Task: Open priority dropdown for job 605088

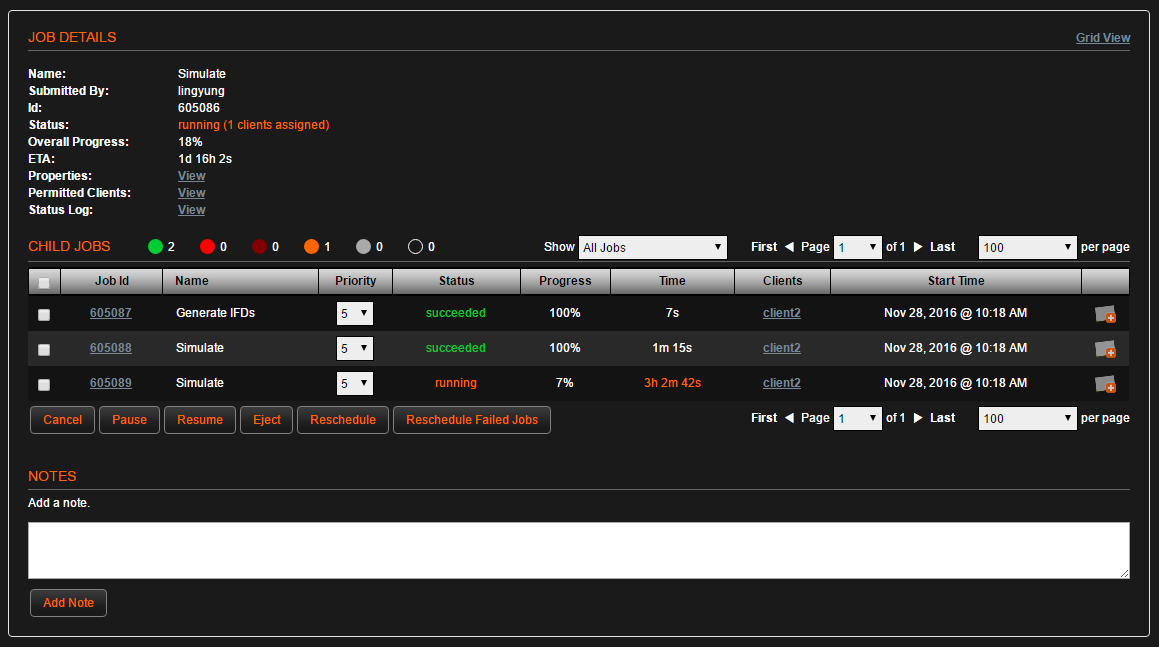Action: click(354, 349)
